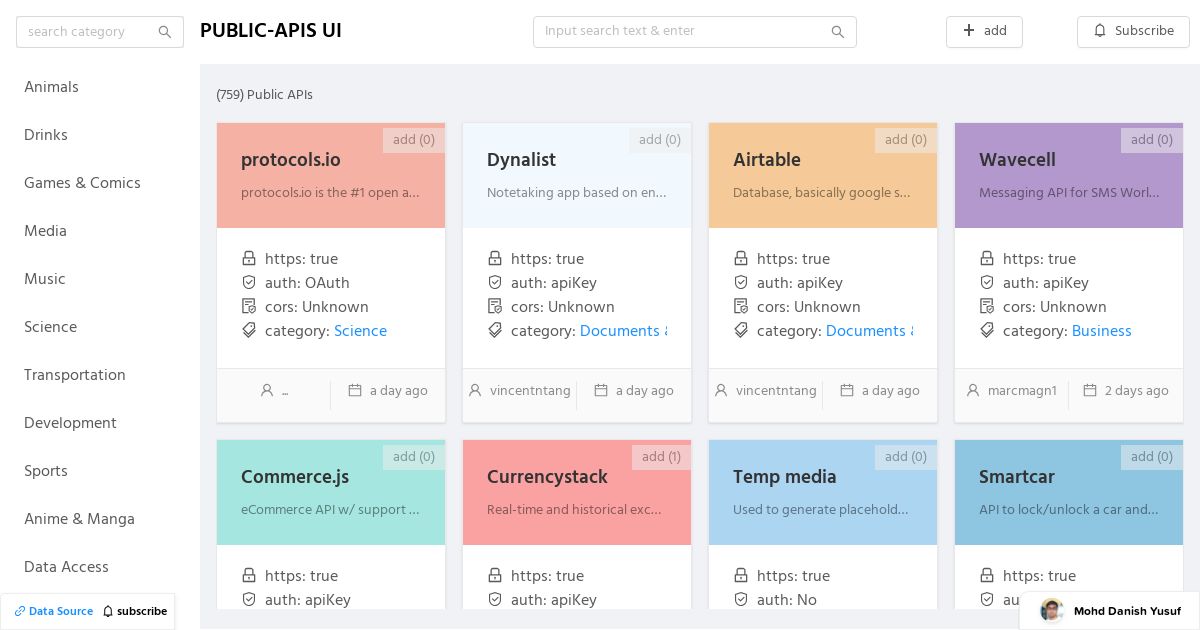Click add (0) on protocols.io card
The image size is (1200, 630).
414,140
